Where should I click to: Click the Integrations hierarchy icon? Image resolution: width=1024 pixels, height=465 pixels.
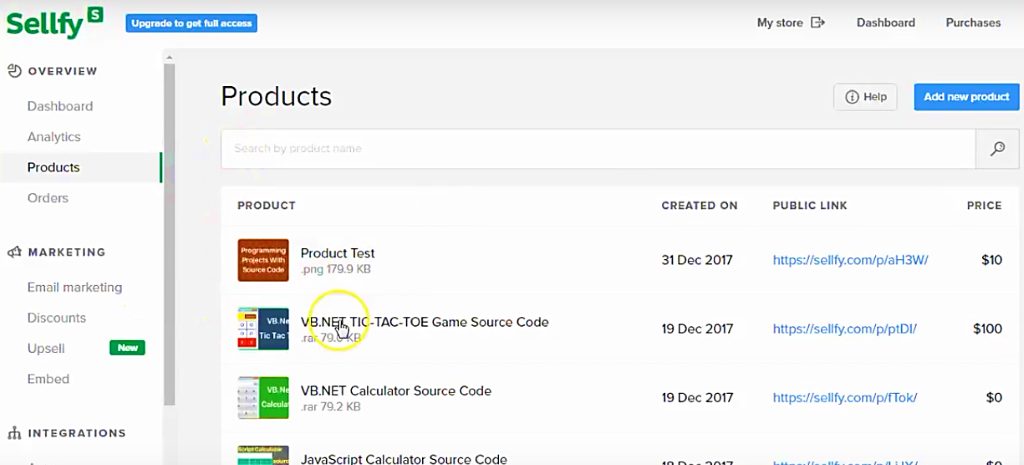coord(14,433)
